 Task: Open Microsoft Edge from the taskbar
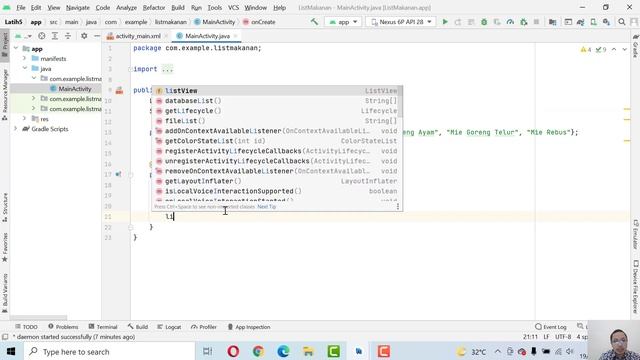(x=283, y=351)
